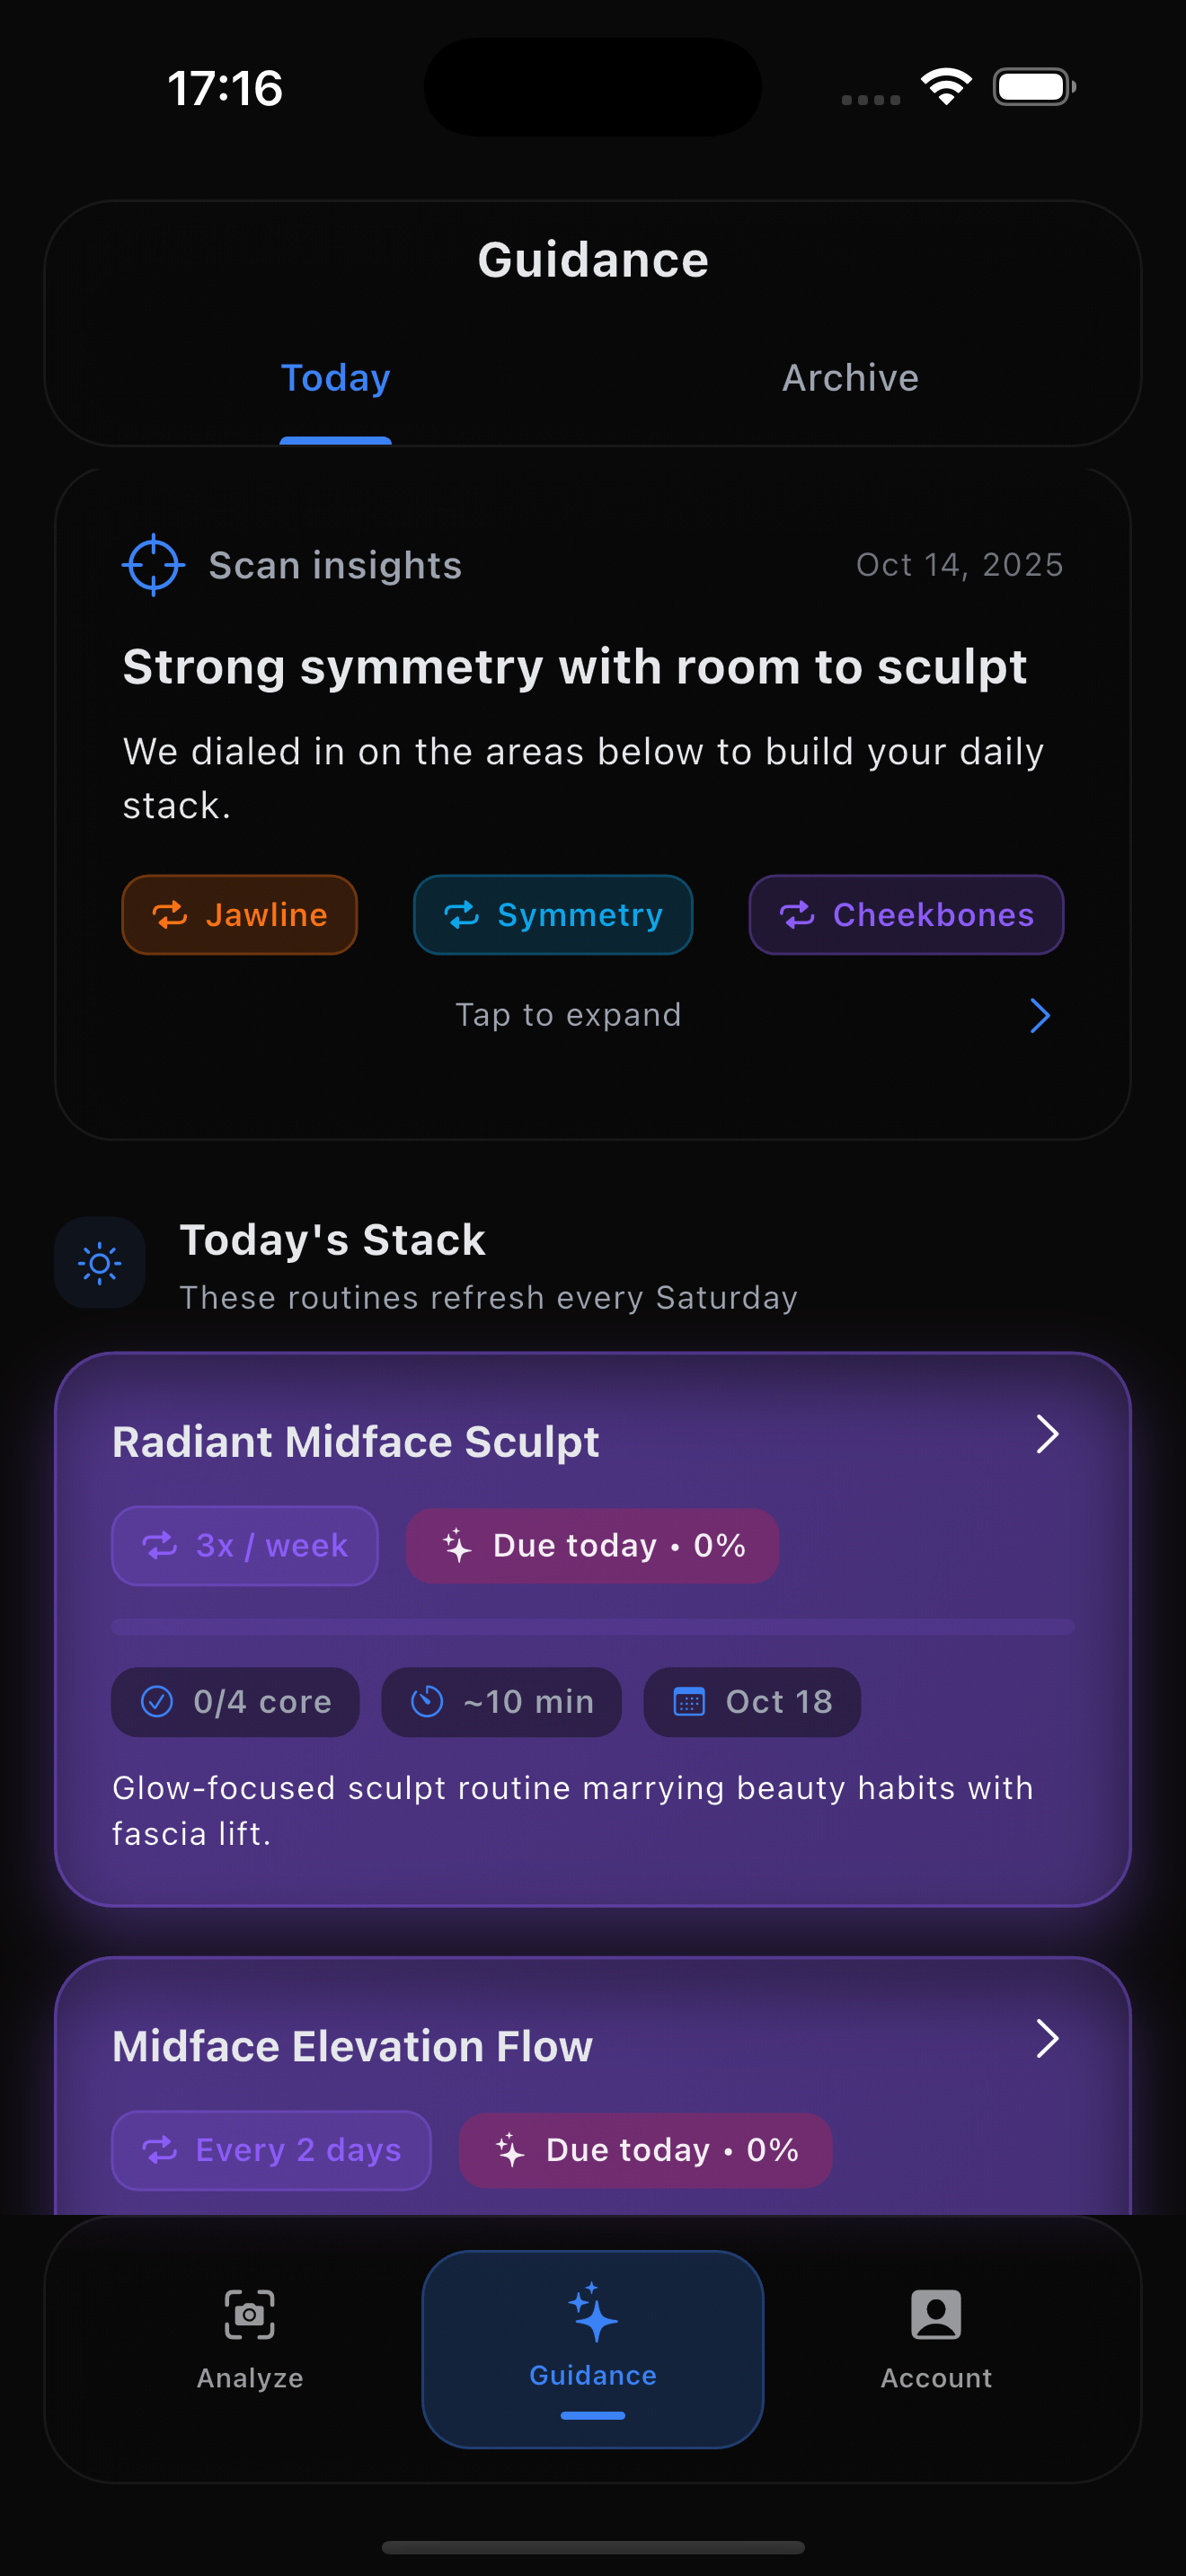Click the checkmark icon on 0/4 core

[155, 1702]
